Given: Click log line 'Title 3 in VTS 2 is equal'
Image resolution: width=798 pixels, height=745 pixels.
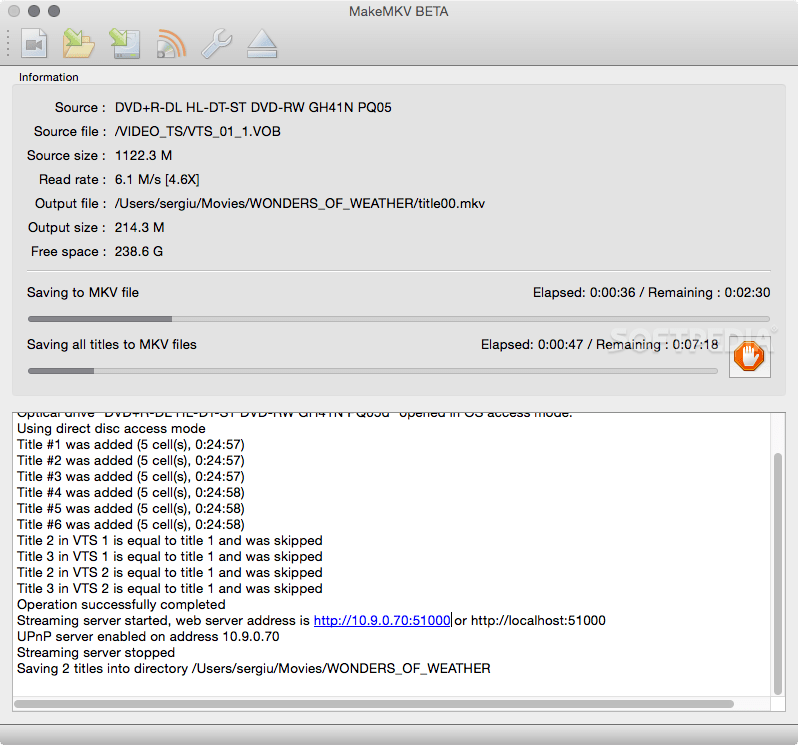Looking at the screenshot, I should [169, 588].
